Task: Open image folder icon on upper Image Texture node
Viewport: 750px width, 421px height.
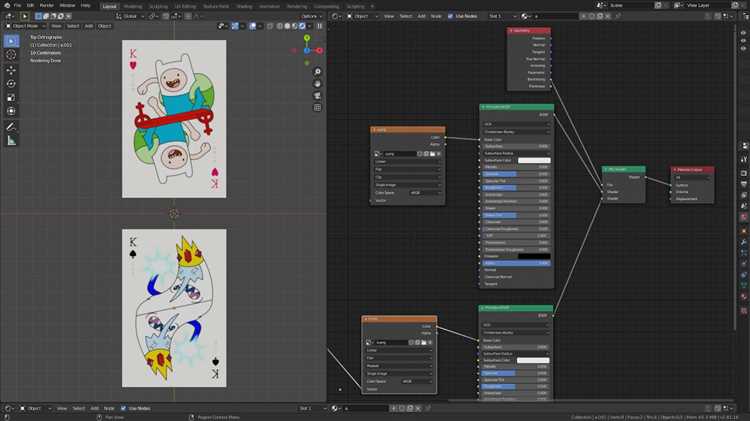Action: (x=432, y=154)
